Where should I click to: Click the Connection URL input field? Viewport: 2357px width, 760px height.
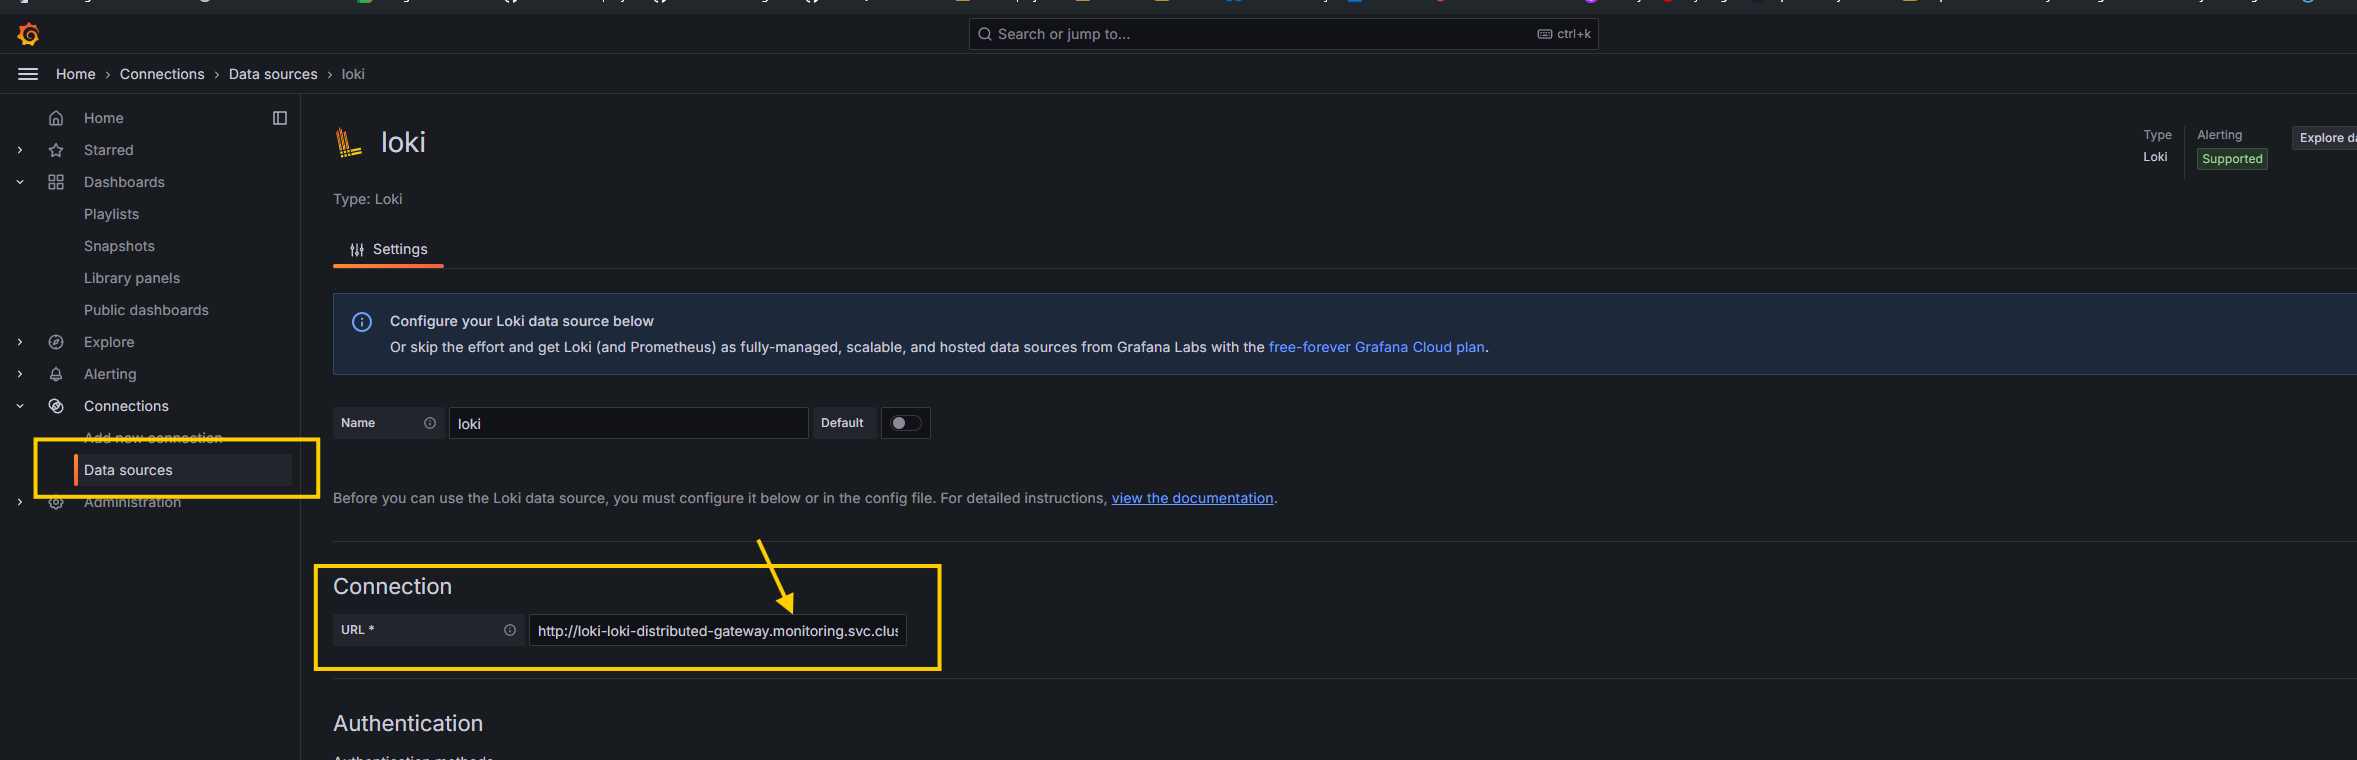coord(718,630)
